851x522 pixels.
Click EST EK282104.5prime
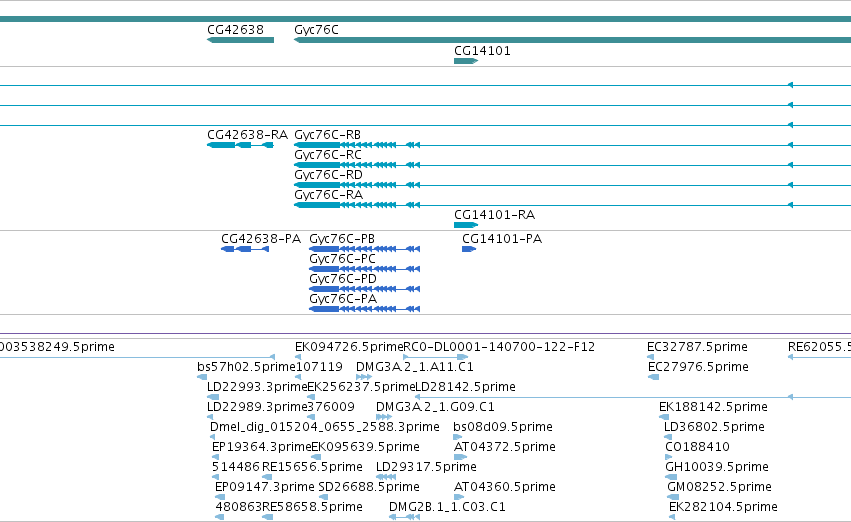coord(723,507)
